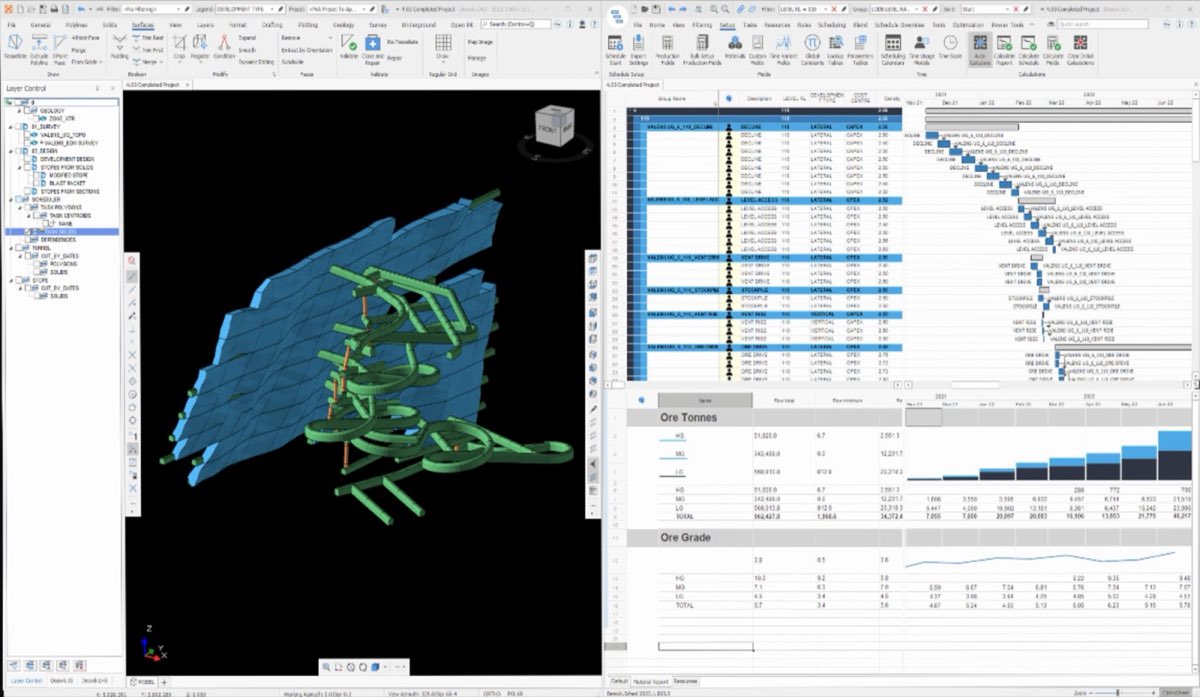Open Time Usage Models

tap(922, 48)
